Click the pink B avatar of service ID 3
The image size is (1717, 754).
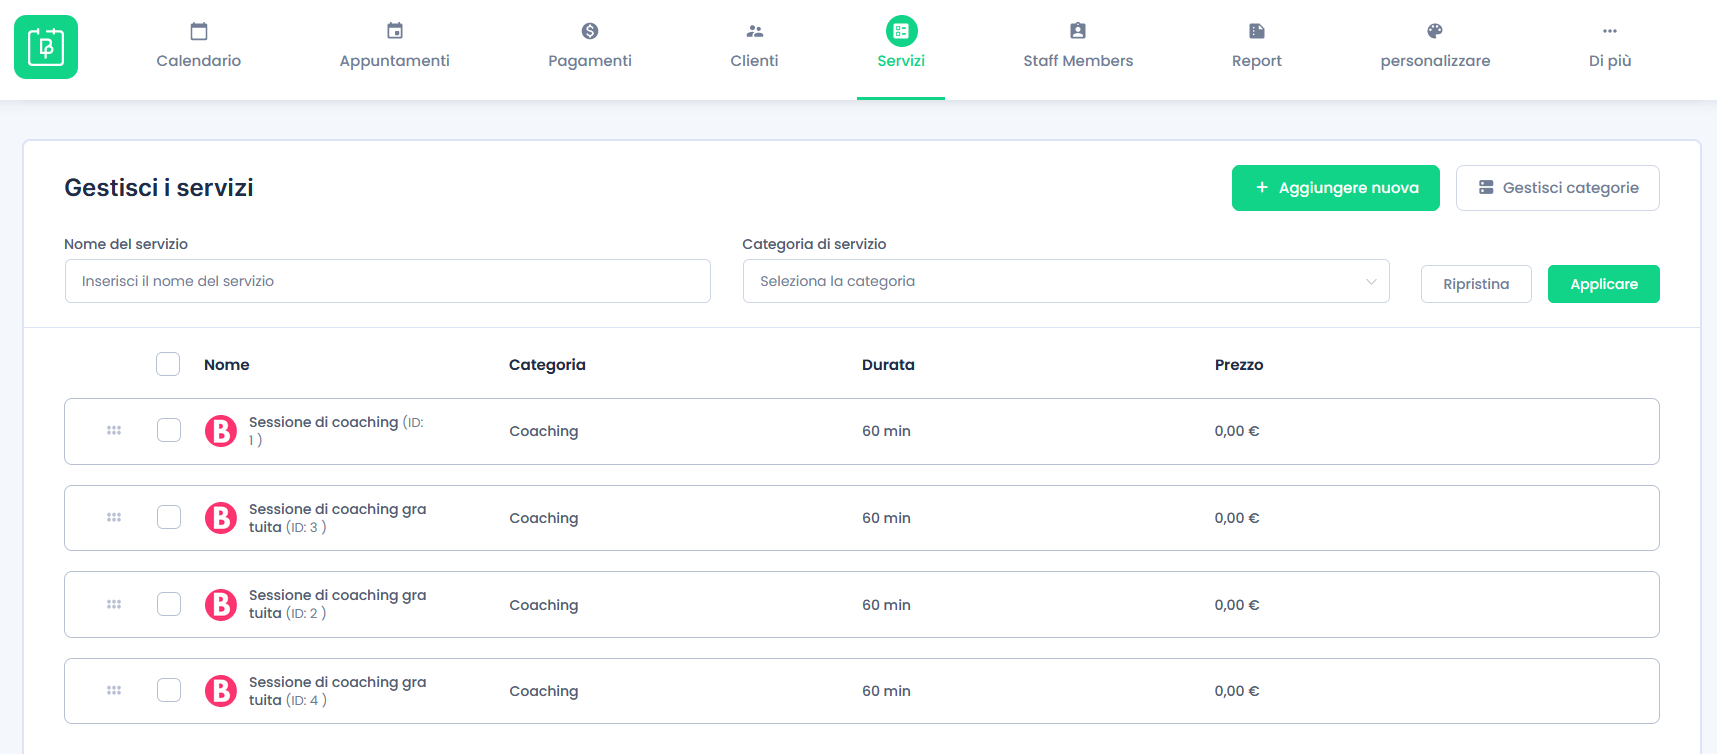coord(221,518)
